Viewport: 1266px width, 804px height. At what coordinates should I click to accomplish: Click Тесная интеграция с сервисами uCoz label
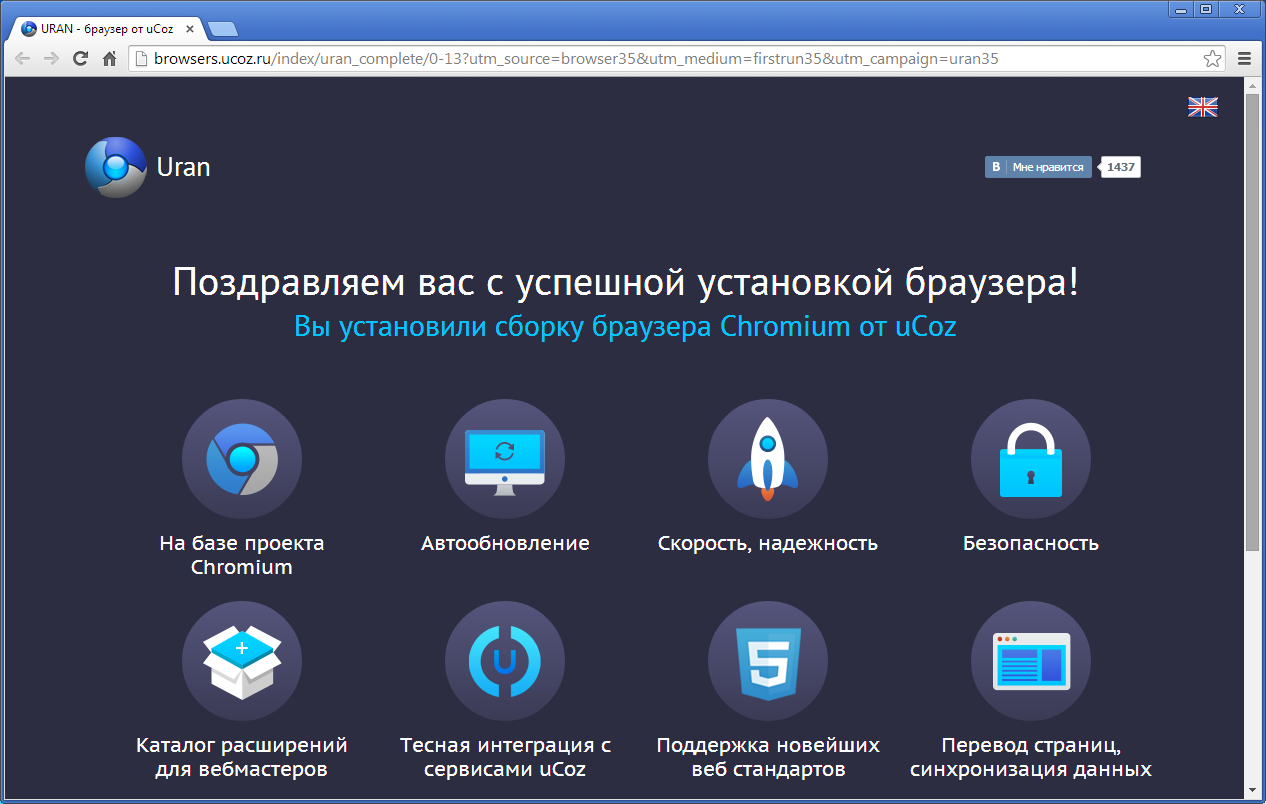pos(505,757)
